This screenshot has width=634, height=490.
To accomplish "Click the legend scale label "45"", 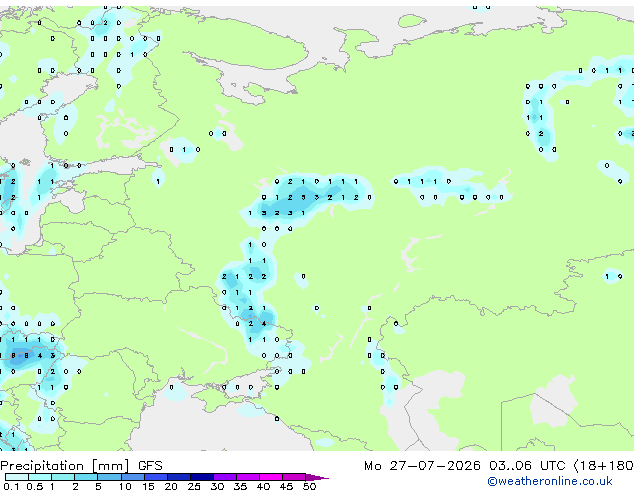I will pos(286,486).
